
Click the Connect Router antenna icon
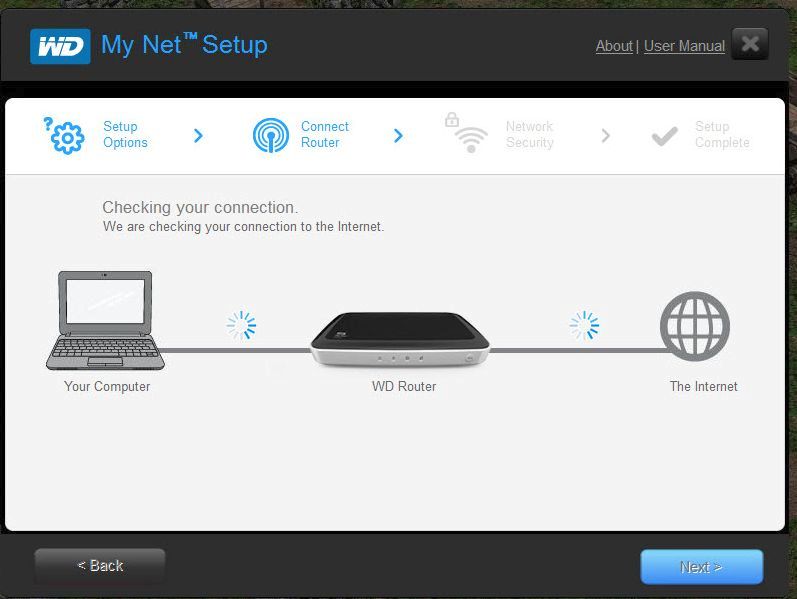click(271, 135)
